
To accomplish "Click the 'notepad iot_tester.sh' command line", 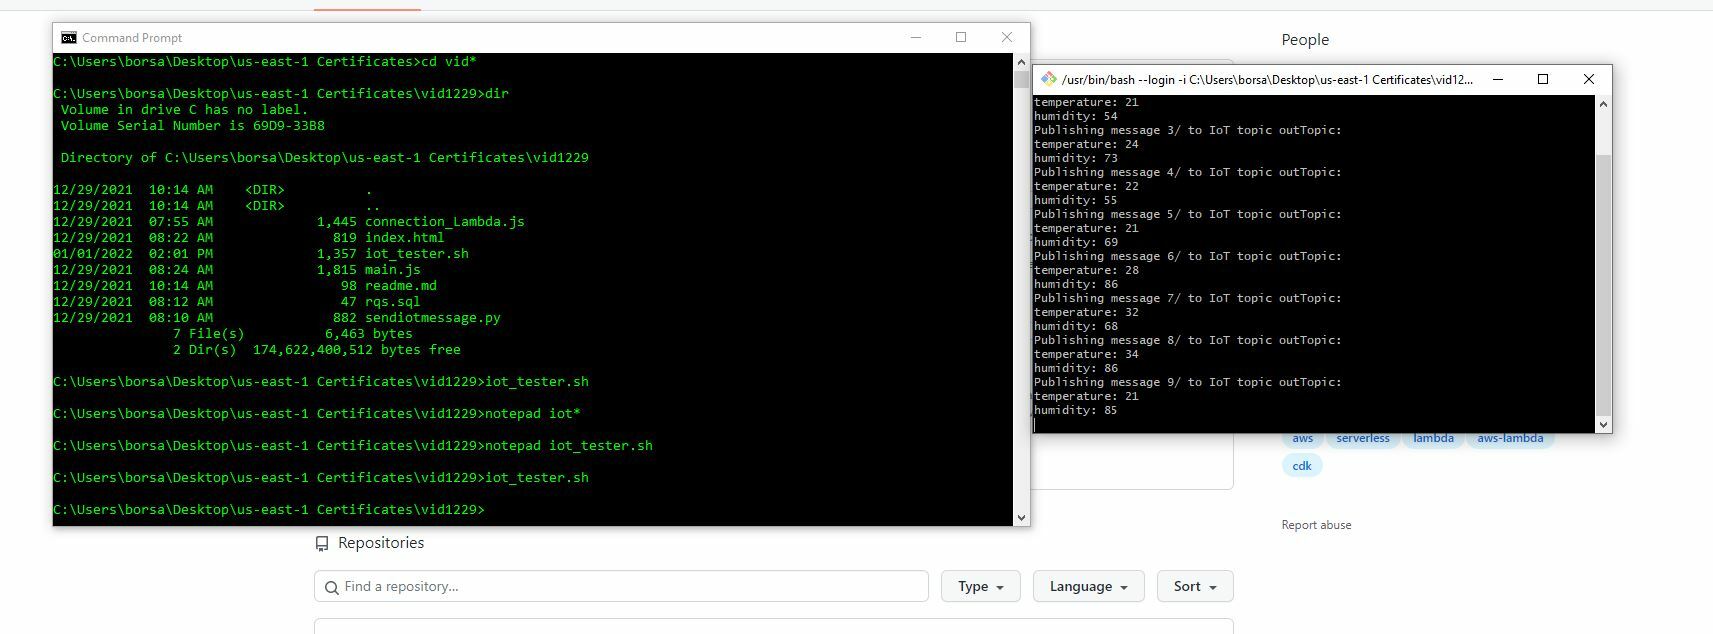I will (x=353, y=446).
